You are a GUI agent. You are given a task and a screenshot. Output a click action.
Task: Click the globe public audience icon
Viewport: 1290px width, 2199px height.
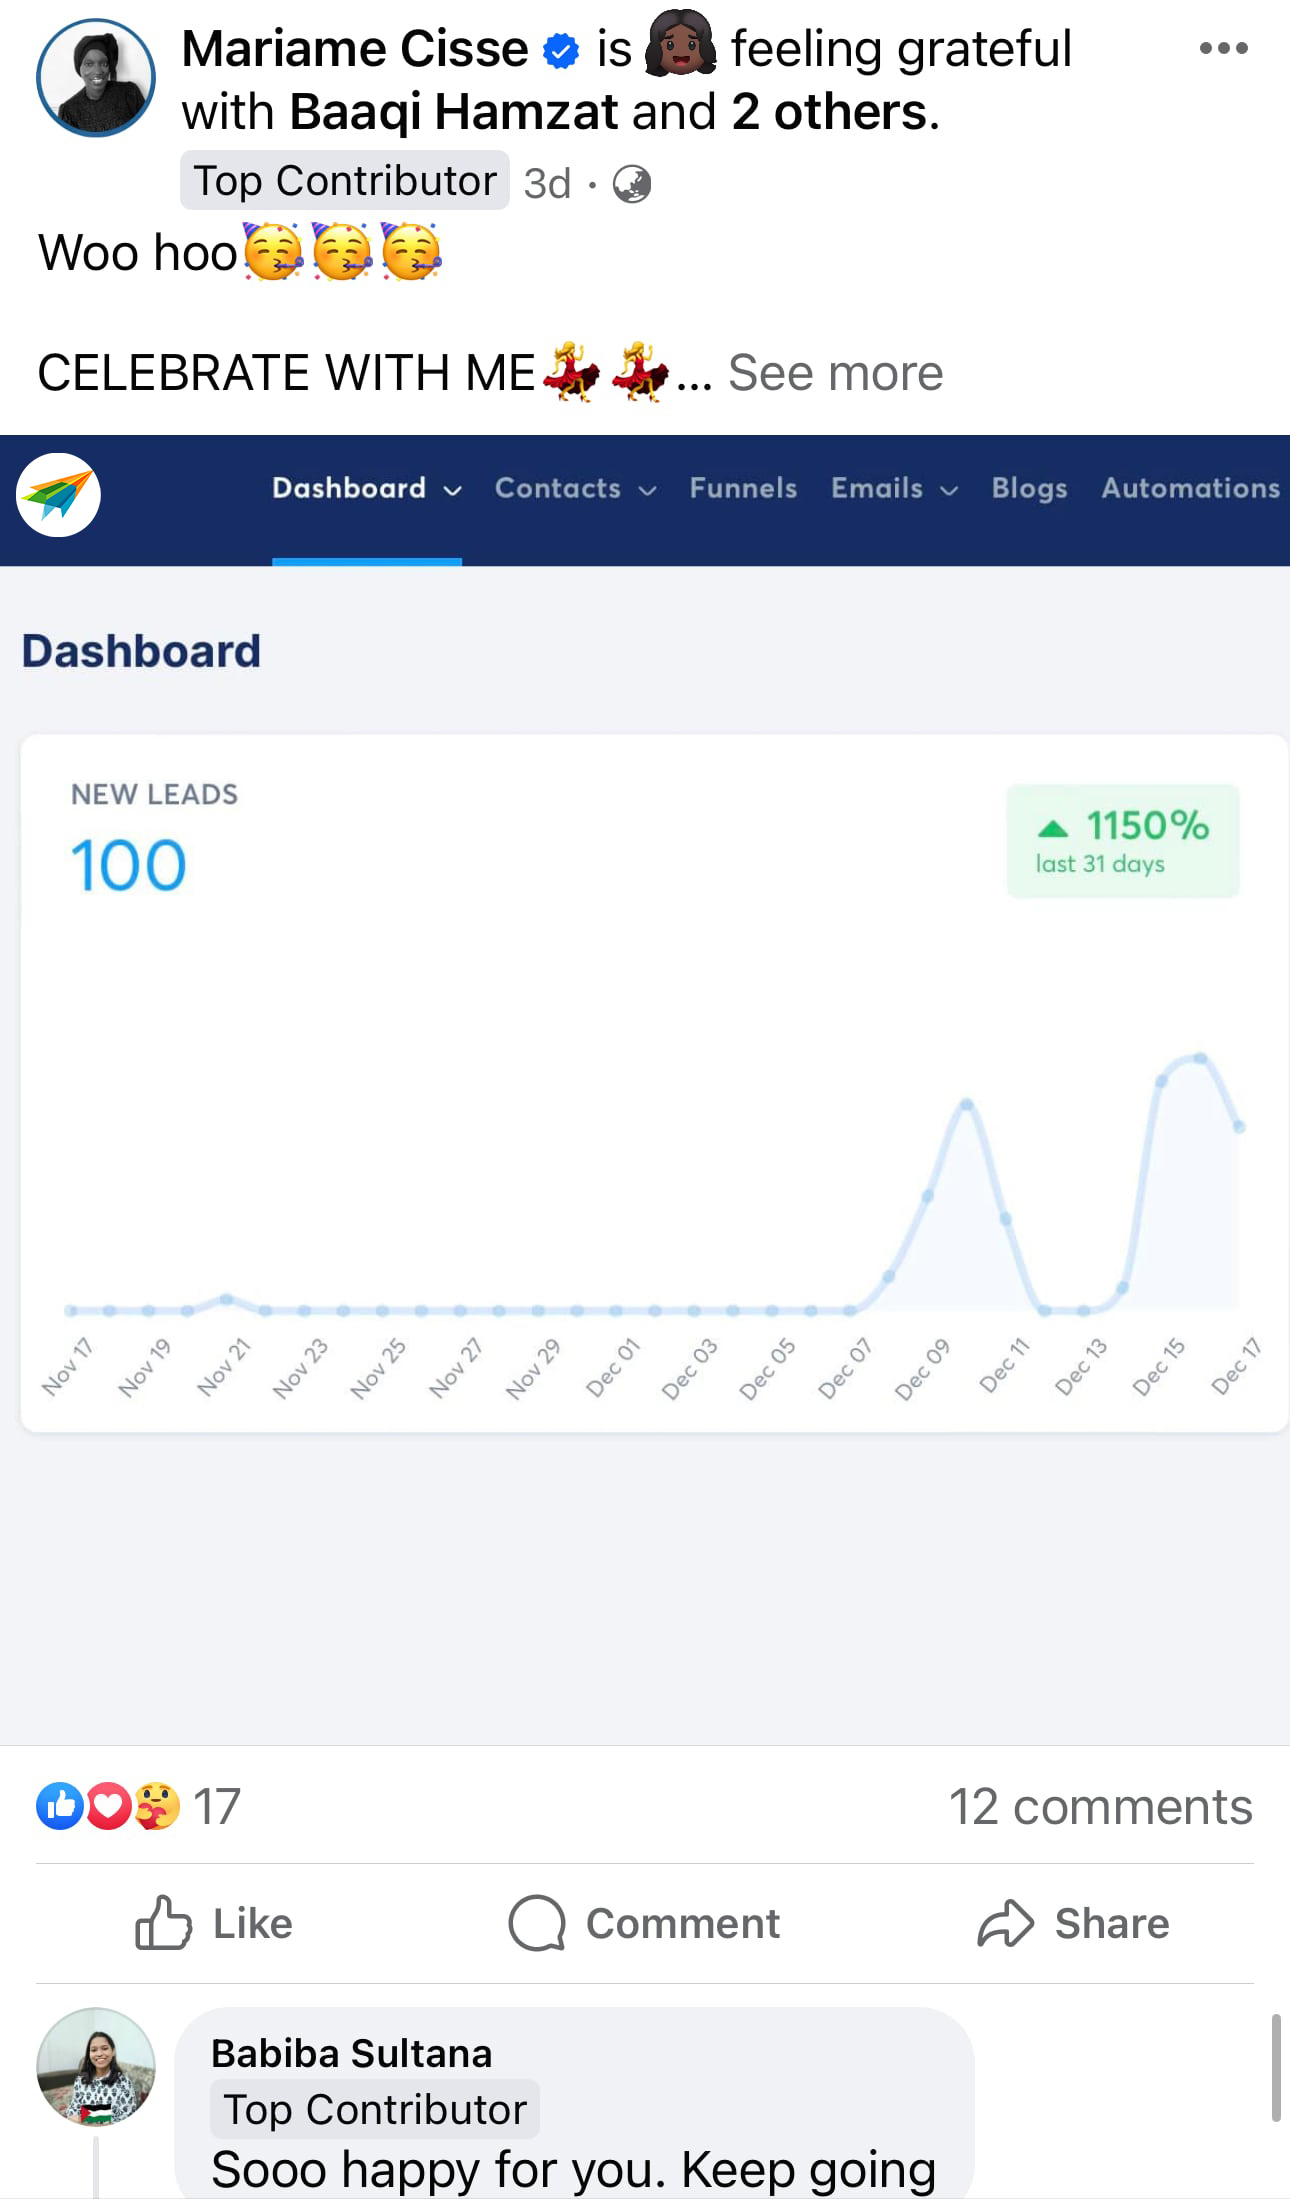tap(631, 184)
